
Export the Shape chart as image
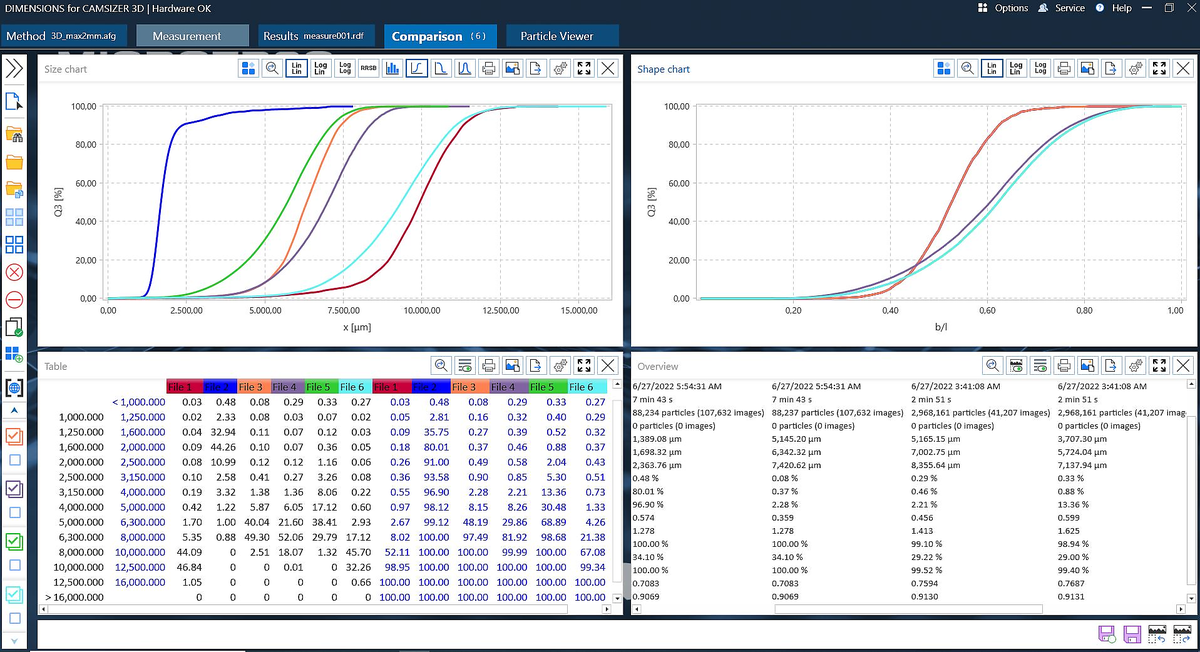coord(1088,68)
